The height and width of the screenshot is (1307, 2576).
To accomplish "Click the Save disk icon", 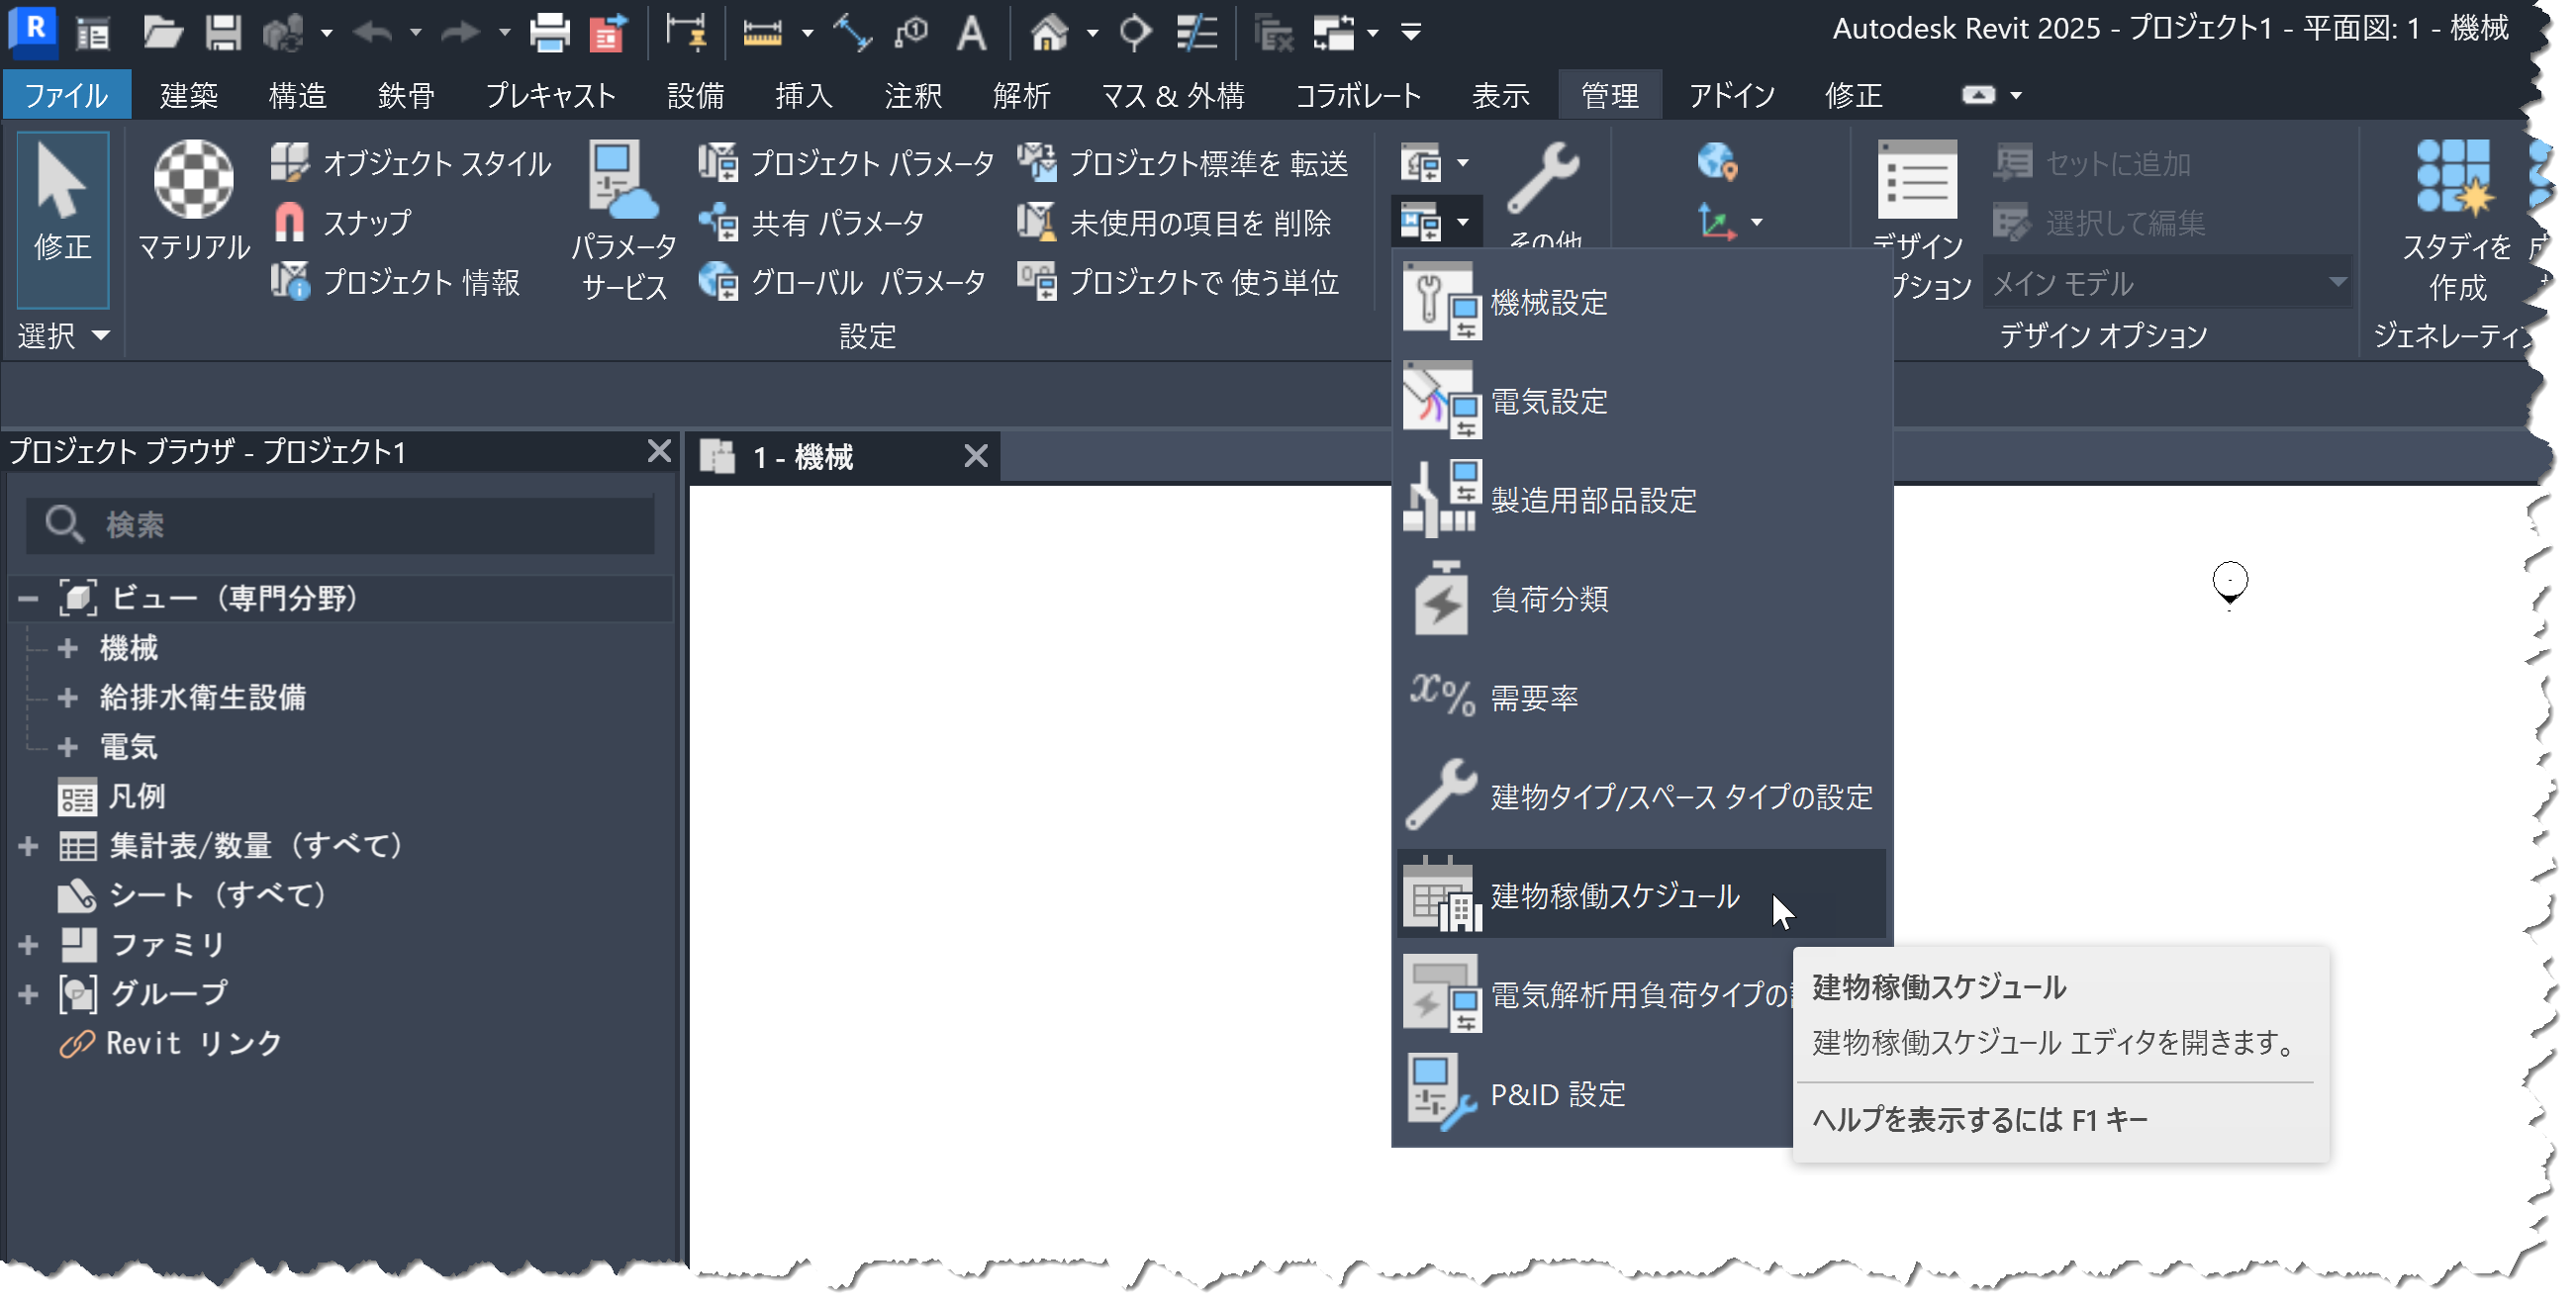I will pos(223,32).
